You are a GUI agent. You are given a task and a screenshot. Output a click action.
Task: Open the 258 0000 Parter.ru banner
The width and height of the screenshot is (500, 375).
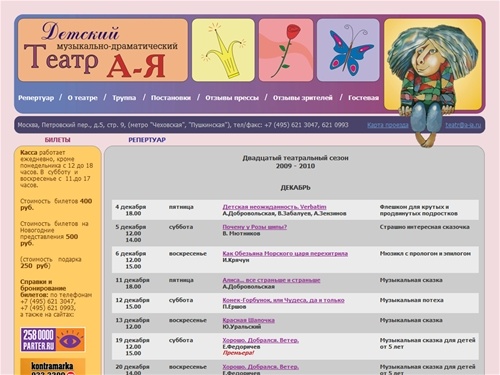click(x=53, y=339)
